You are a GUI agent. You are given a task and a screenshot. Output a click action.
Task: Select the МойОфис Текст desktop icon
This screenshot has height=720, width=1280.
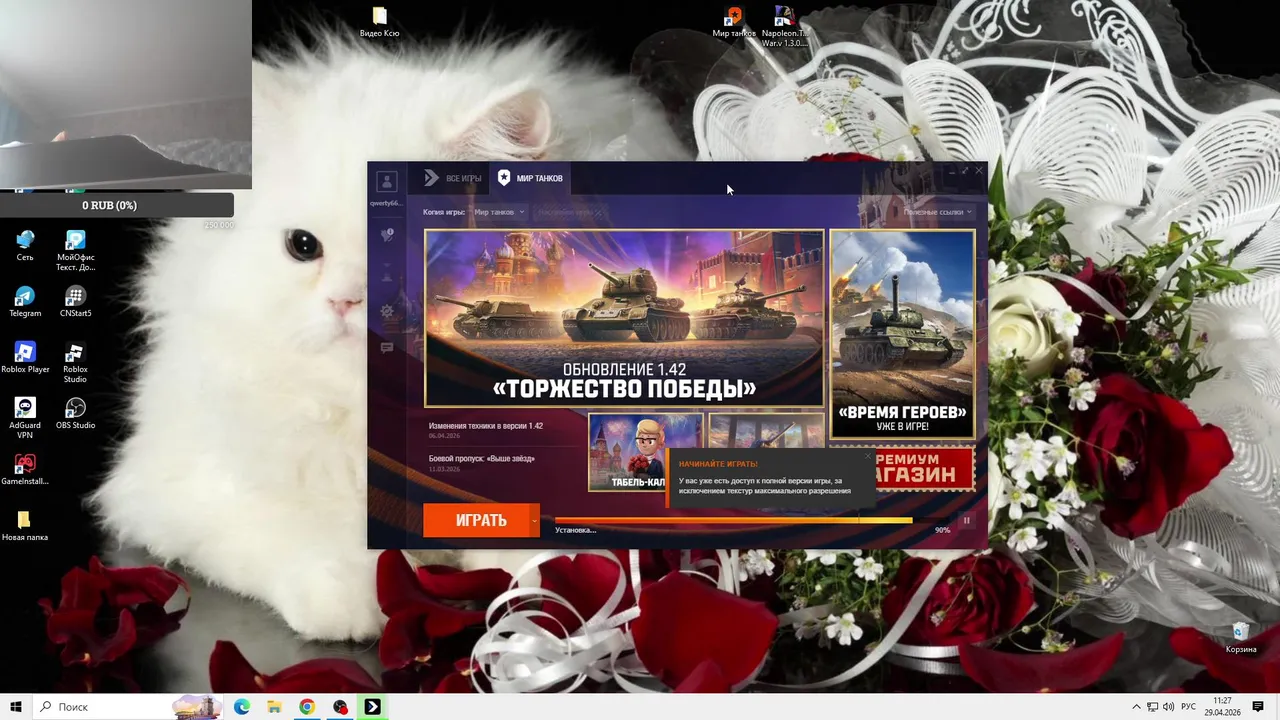coord(75,251)
